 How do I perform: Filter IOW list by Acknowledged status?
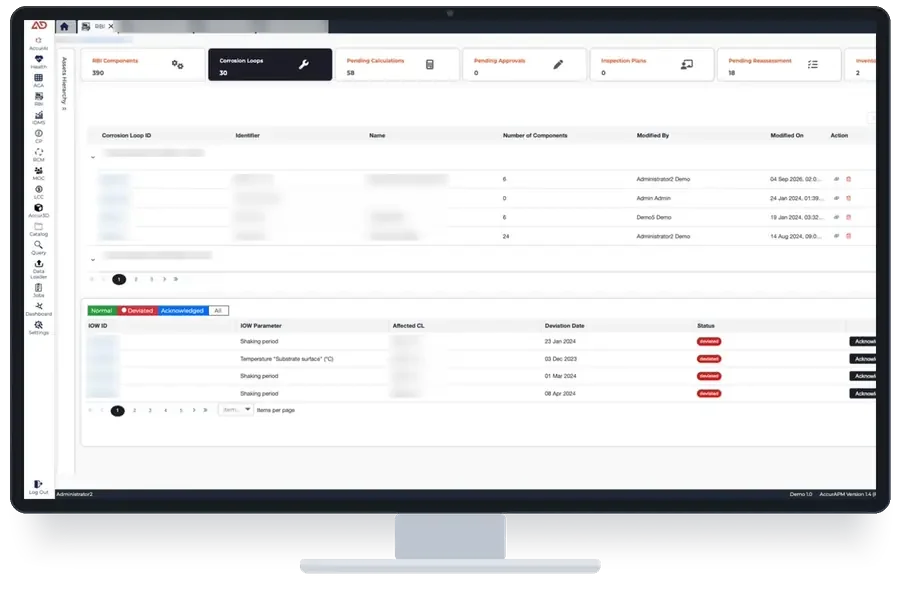click(182, 310)
